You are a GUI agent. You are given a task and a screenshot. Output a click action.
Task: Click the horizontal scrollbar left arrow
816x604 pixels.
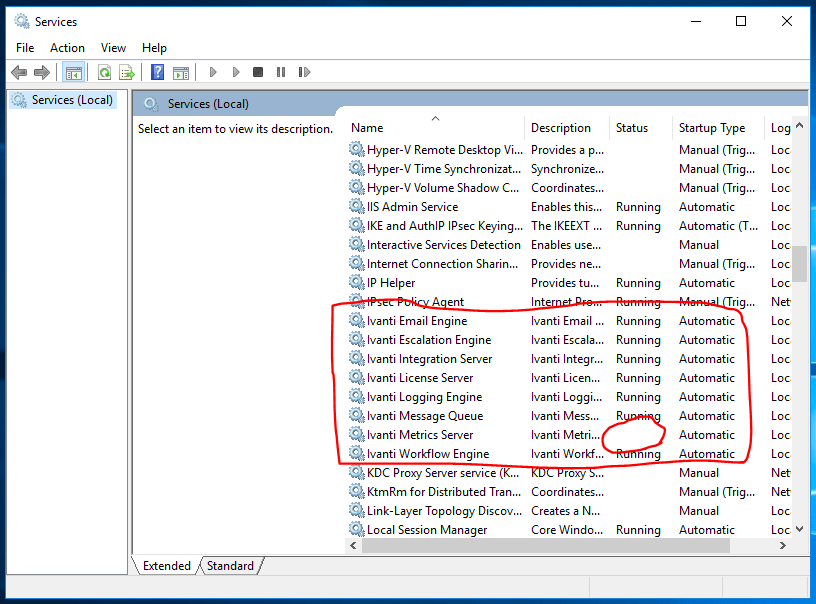tap(353, 545)
